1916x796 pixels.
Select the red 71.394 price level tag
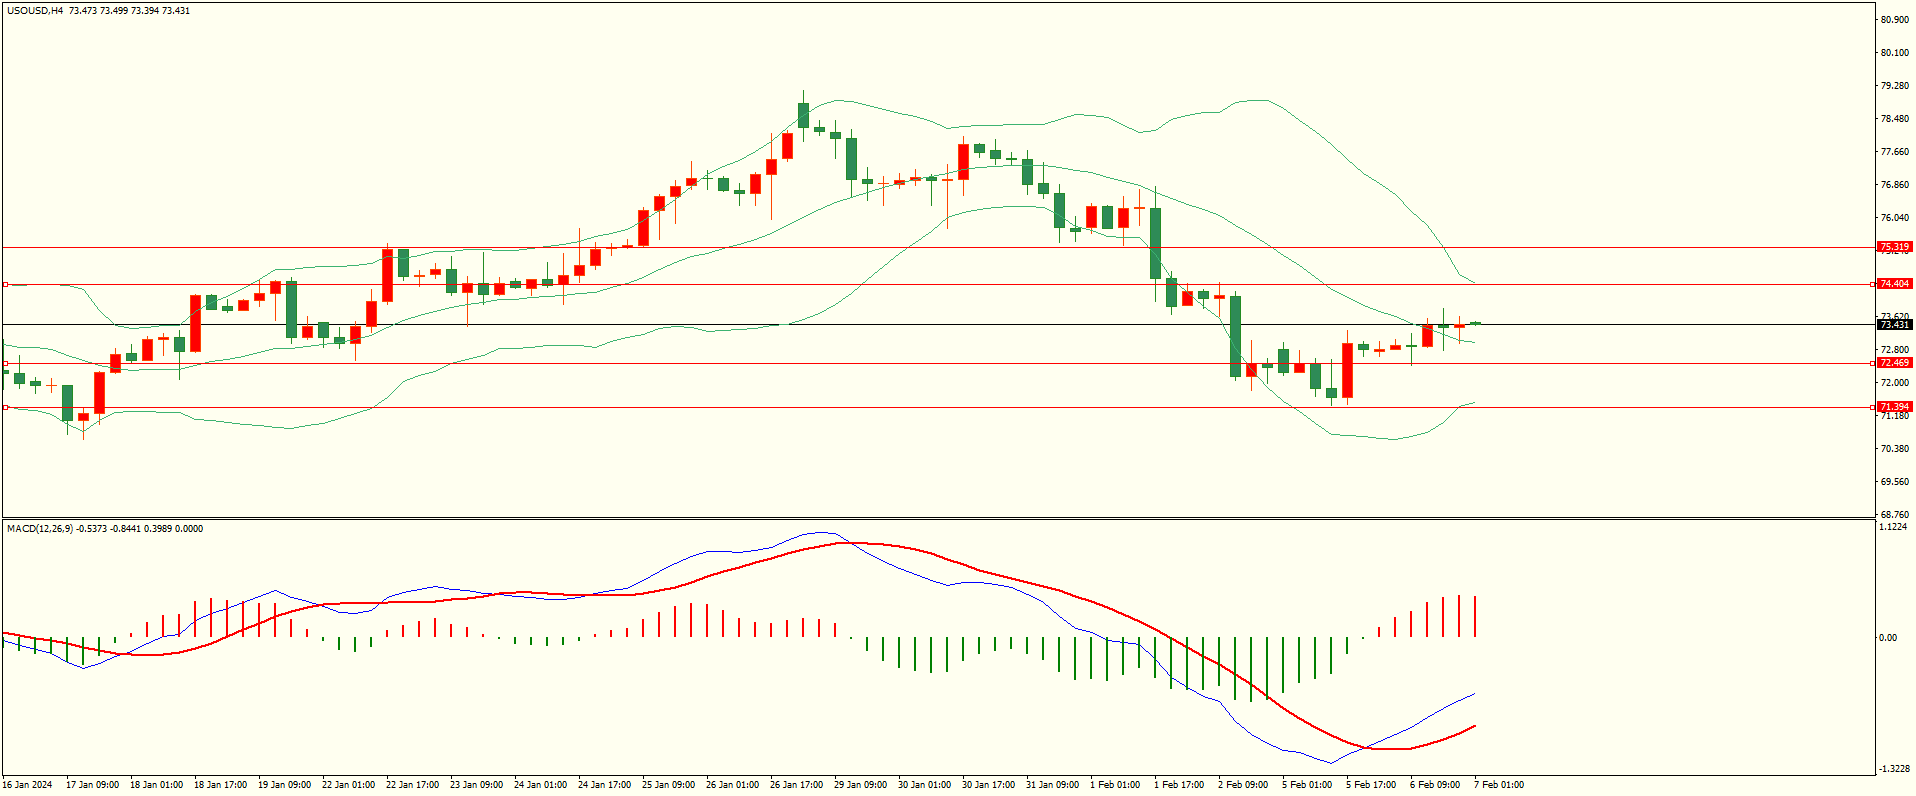[x=1894, y=407]
